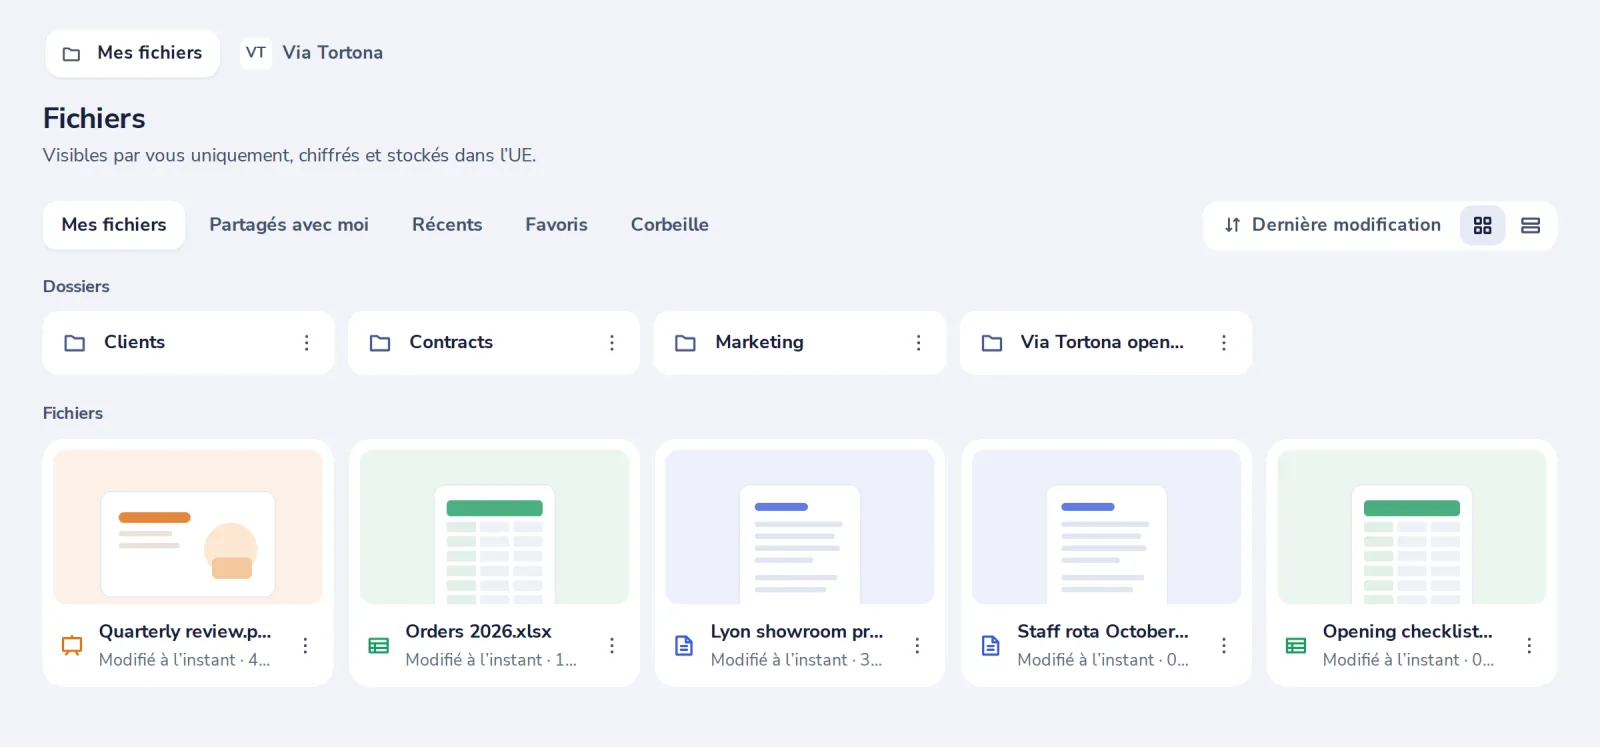Click the file name Orders 2026.xlsx

pyautogui.click(x=478, y=632)
